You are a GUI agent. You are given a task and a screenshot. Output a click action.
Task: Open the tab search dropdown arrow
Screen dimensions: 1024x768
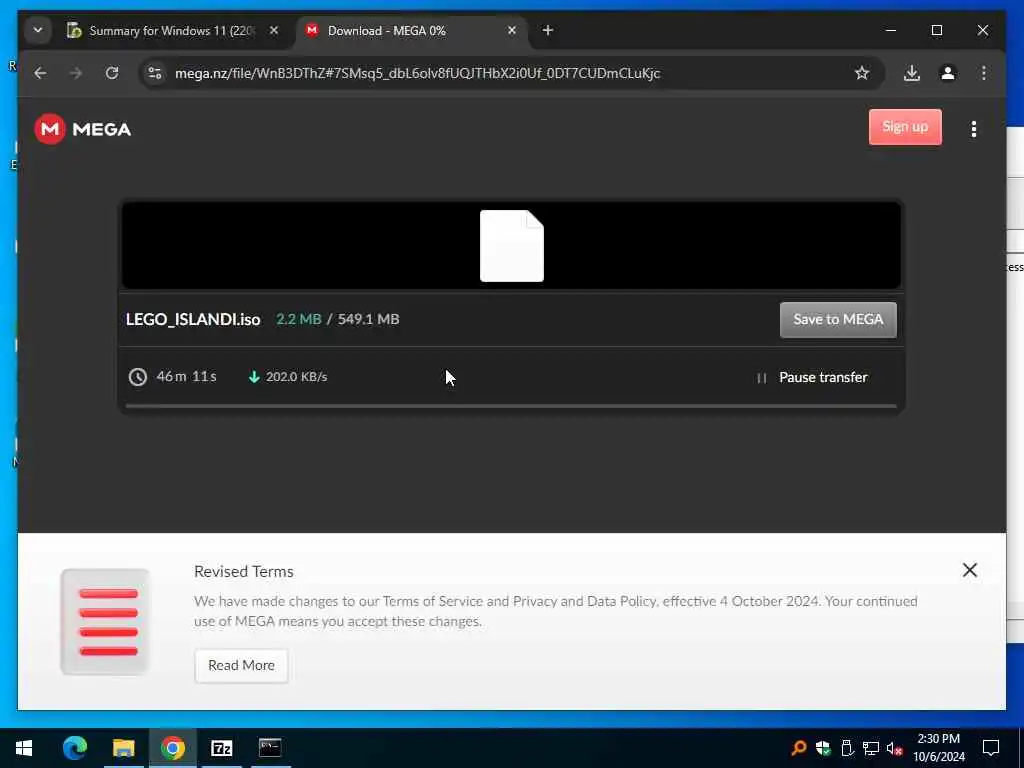pyautogui.click(x=38, y=30)
